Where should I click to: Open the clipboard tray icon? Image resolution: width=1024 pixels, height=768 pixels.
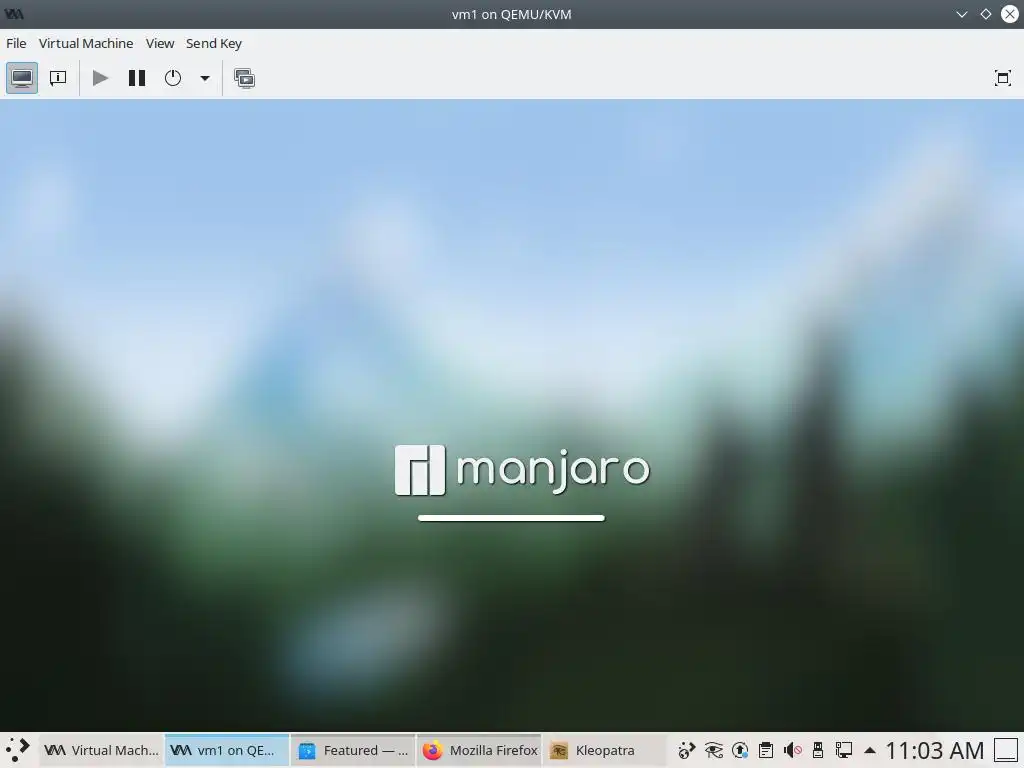pyautogui.click(x=765, y=750)
